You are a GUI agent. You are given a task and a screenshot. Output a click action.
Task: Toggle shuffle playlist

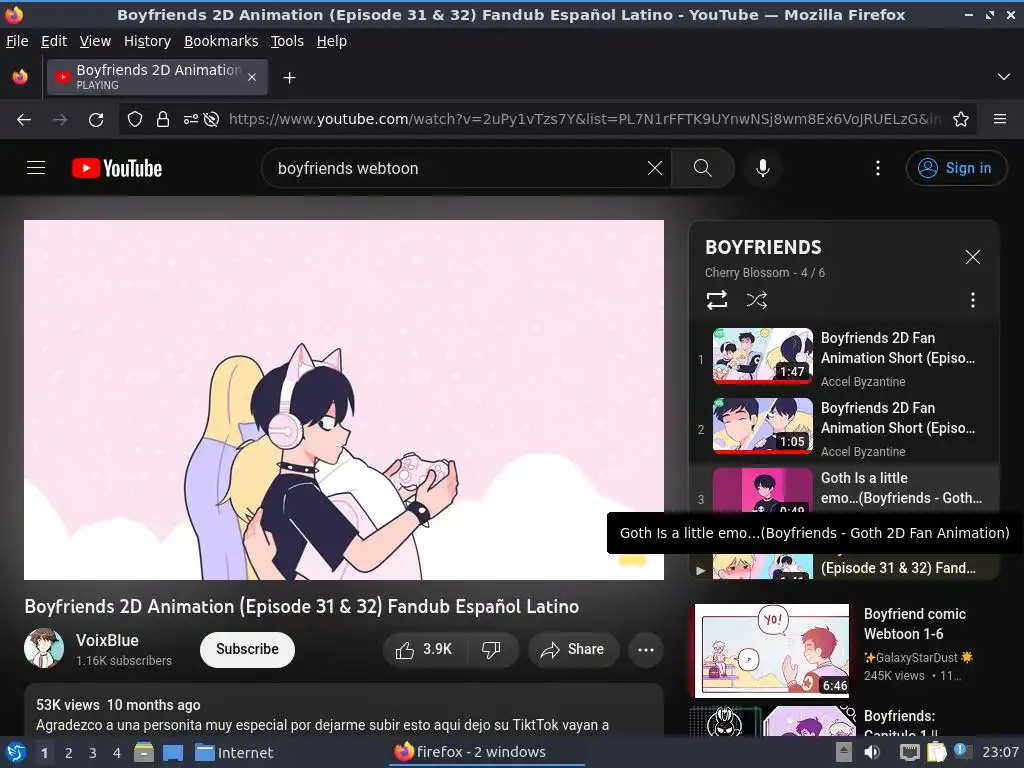[x=757, y=300]
